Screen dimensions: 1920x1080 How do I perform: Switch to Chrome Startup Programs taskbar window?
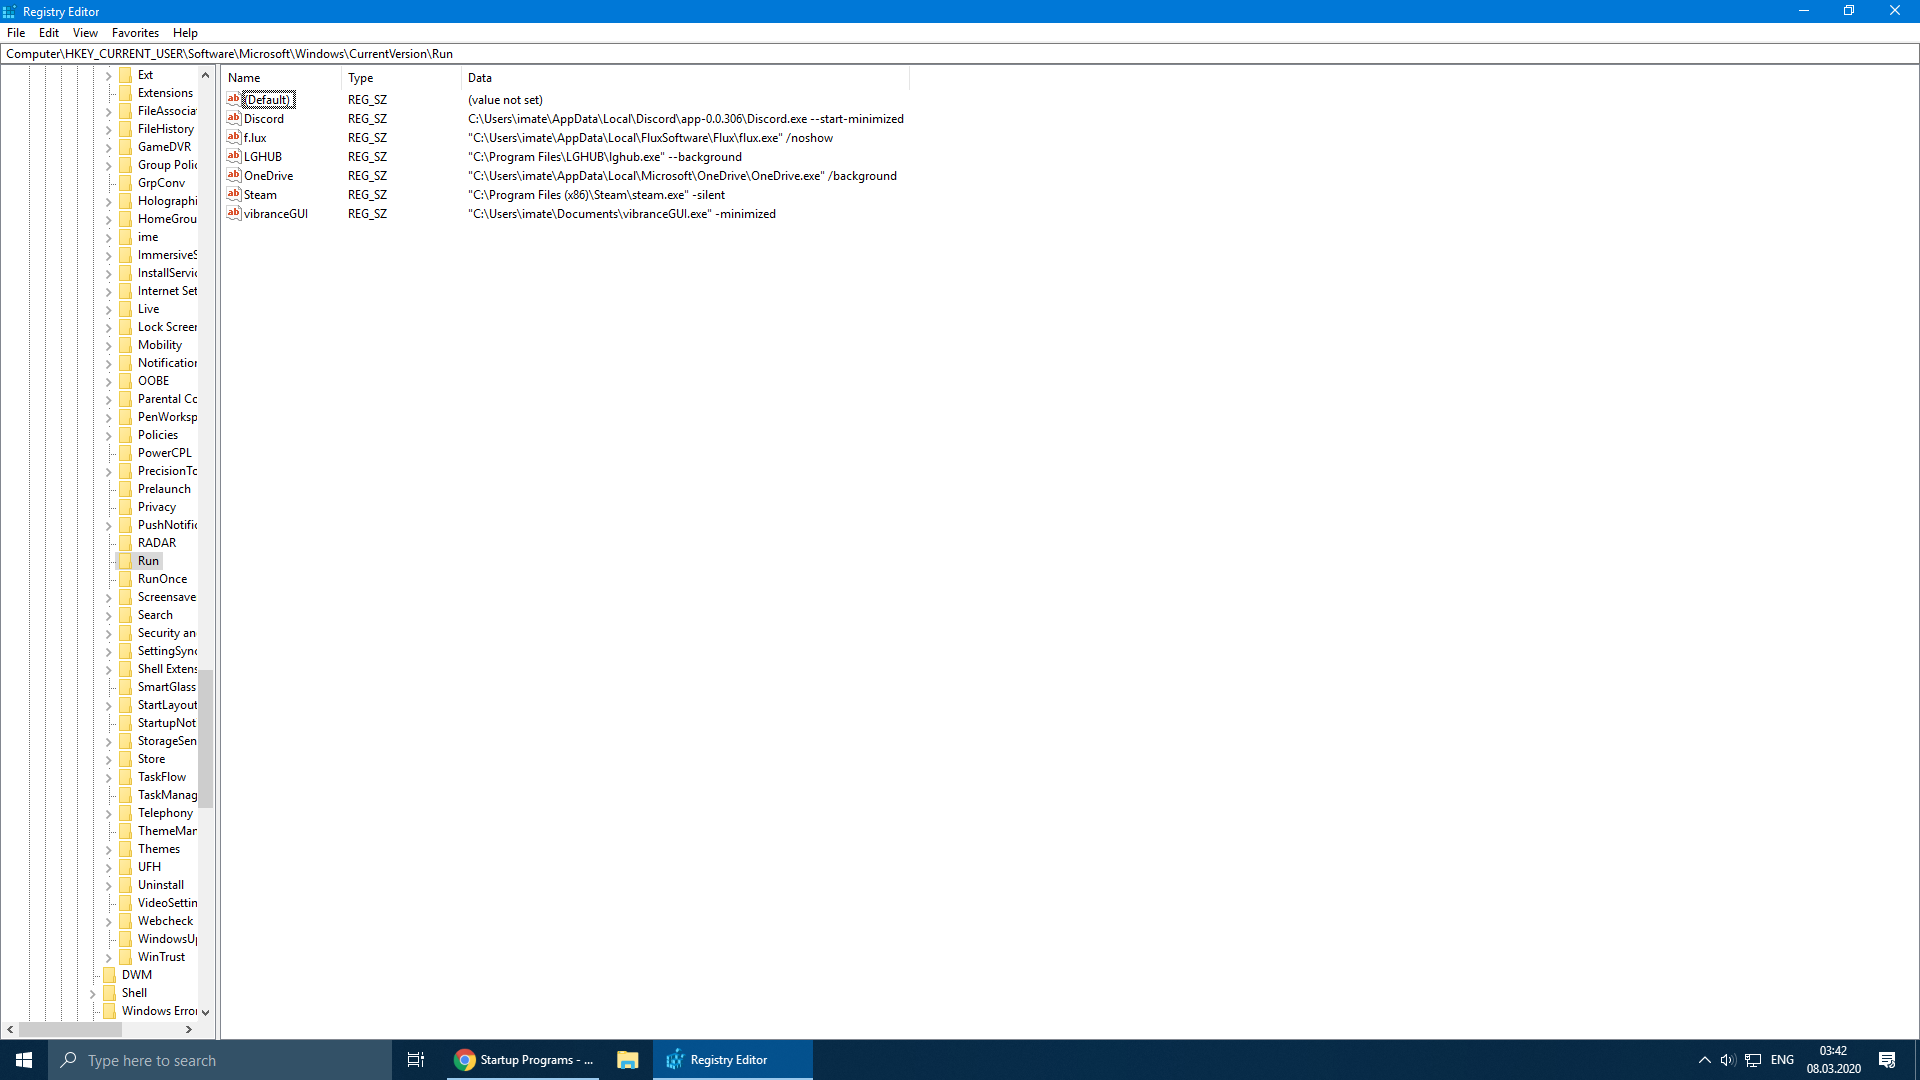524,1060
